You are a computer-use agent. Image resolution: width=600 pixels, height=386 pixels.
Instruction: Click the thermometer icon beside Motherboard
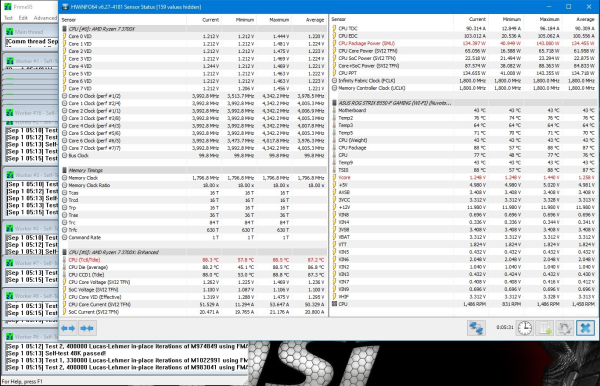(334, 110)
